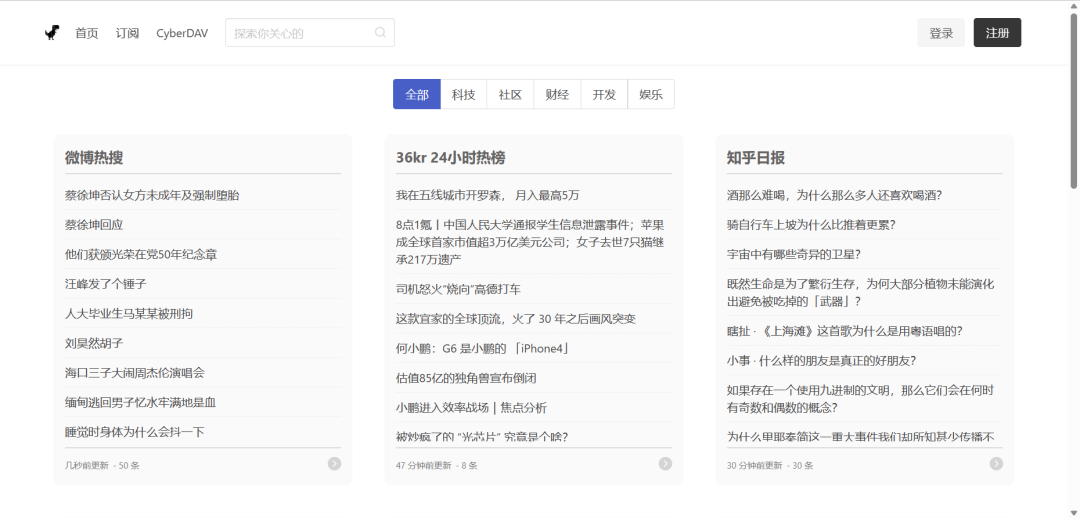Click 47 分钟前更新 - 8 条 status text

[x=437, y=465]
